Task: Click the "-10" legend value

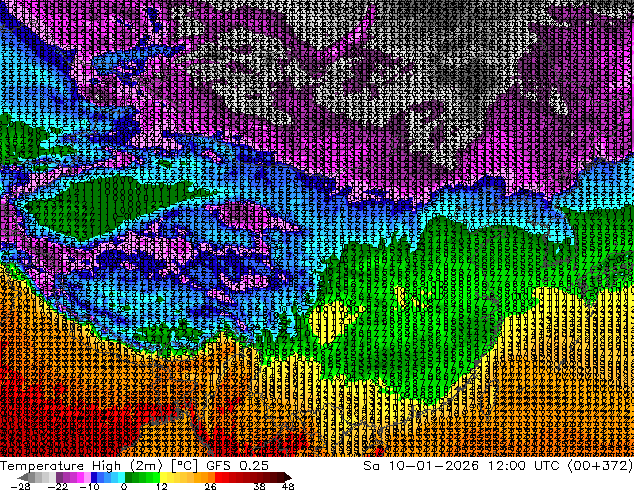Action: click(89, 486)
